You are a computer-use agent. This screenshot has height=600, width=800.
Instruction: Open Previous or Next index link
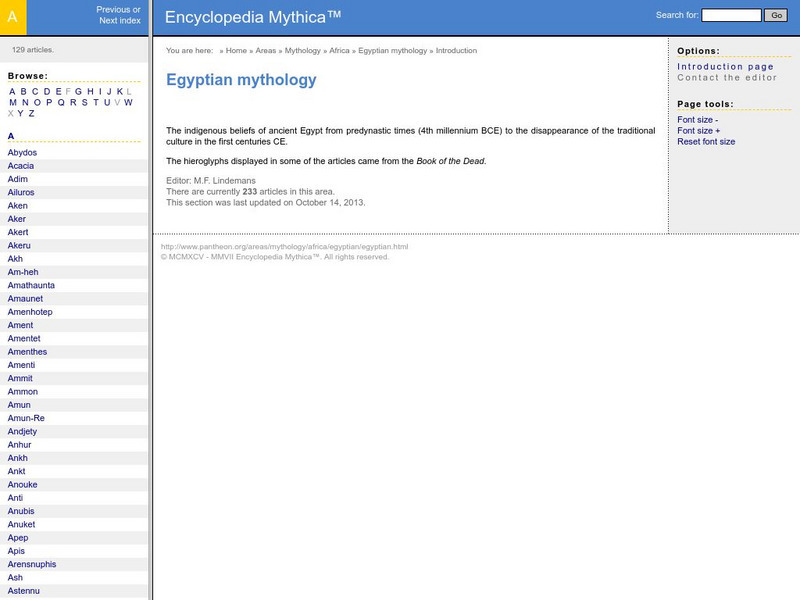[119, 15]
